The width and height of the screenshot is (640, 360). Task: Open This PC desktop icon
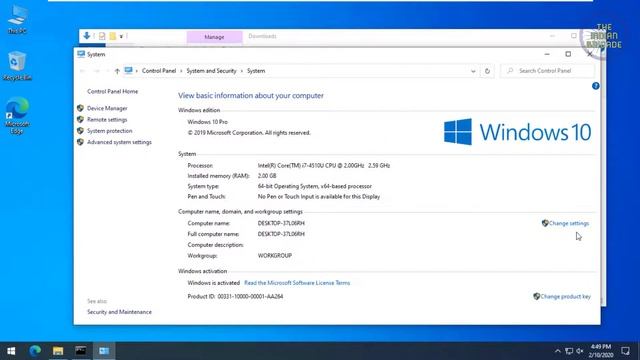point(17,19)
